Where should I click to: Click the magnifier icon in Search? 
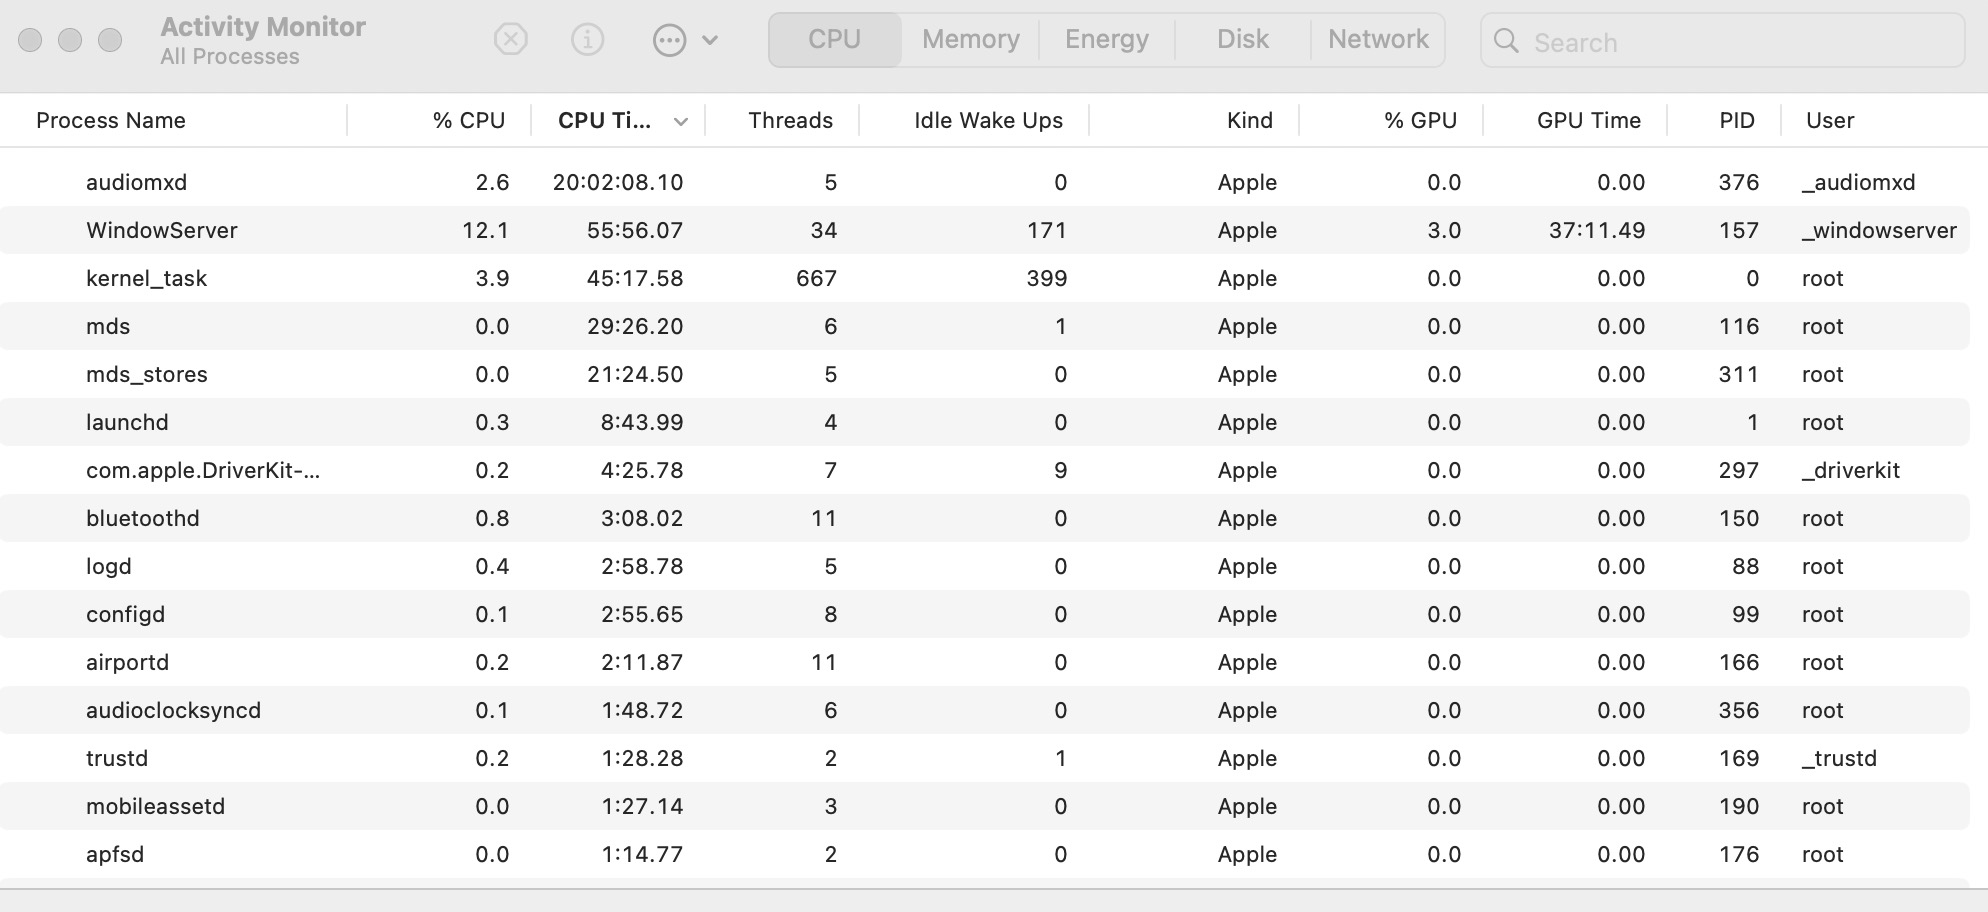(x=1505, y=41)
